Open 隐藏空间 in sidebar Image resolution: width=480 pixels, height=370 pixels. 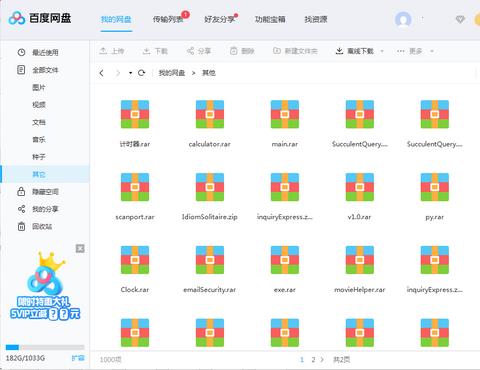tap(45, 192)
